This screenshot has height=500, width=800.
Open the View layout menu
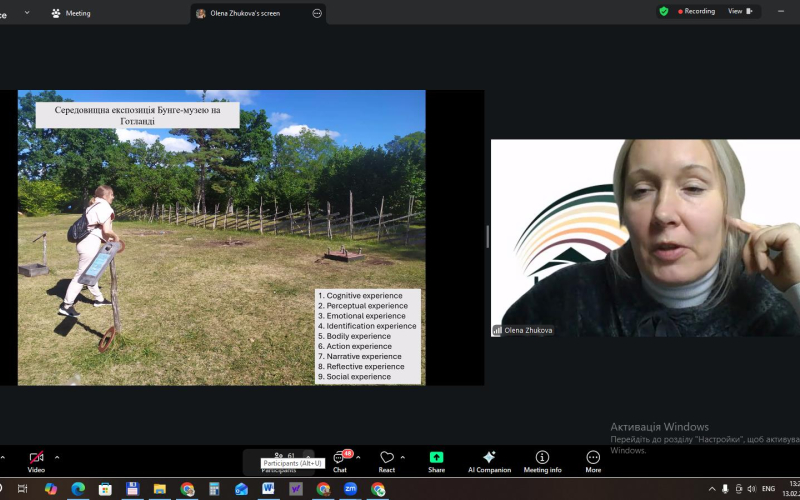(x=739, y=11)
